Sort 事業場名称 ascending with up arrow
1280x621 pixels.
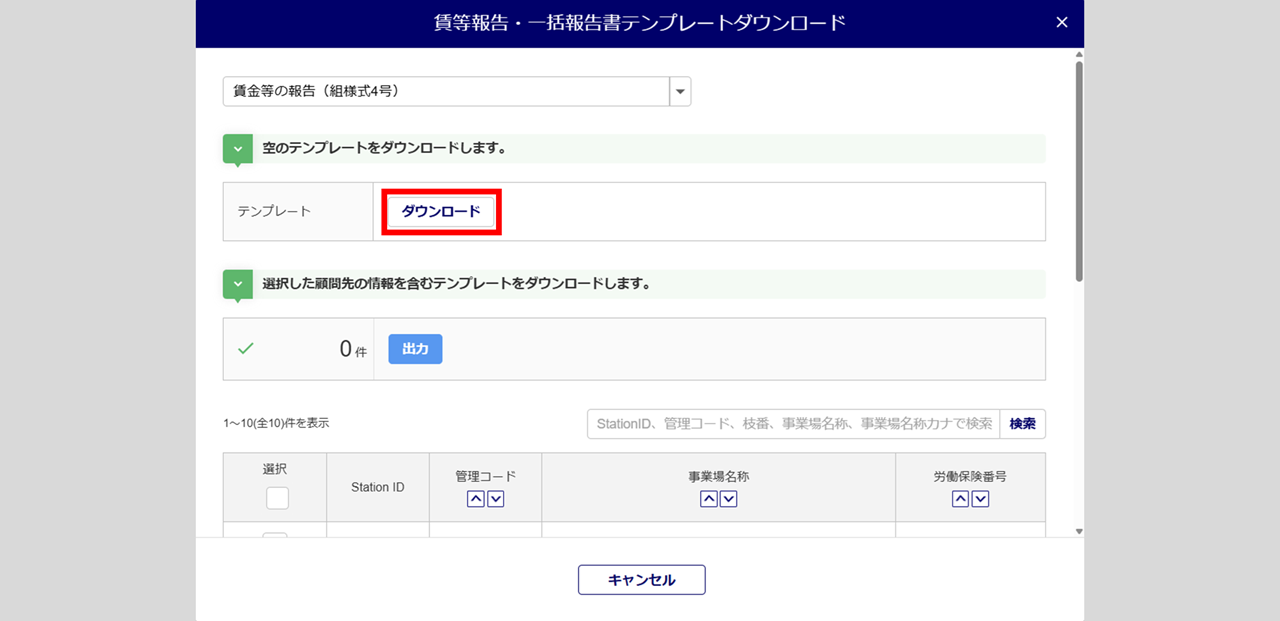point(708,499)
